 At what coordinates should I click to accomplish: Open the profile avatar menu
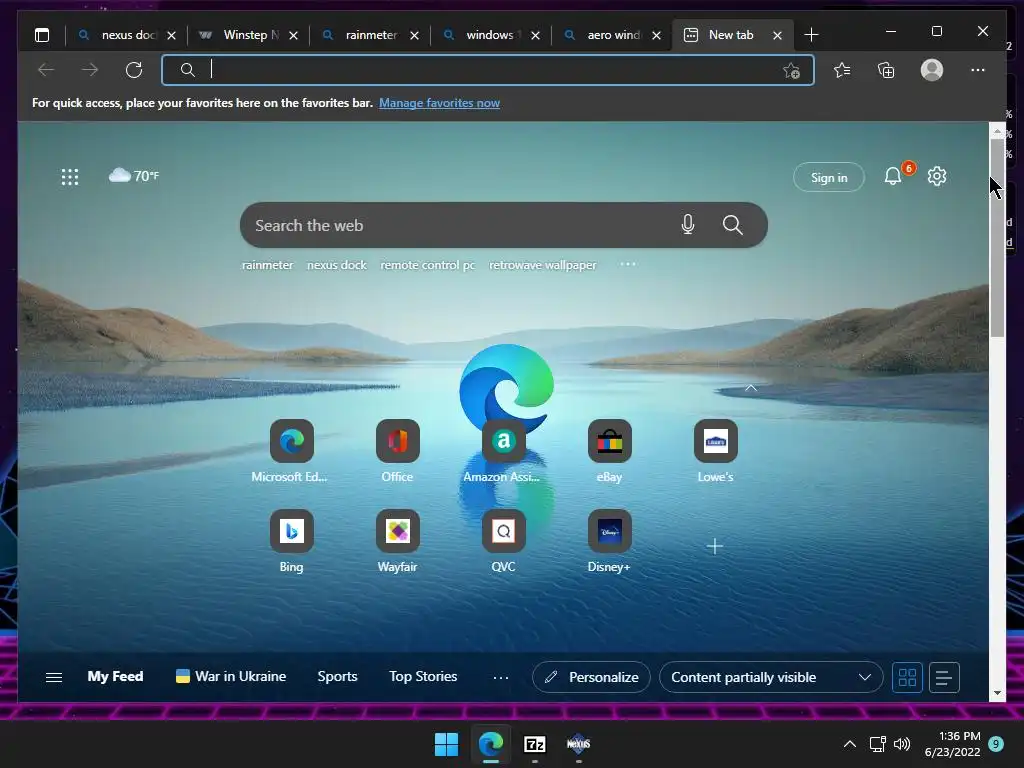coord(932,70)
